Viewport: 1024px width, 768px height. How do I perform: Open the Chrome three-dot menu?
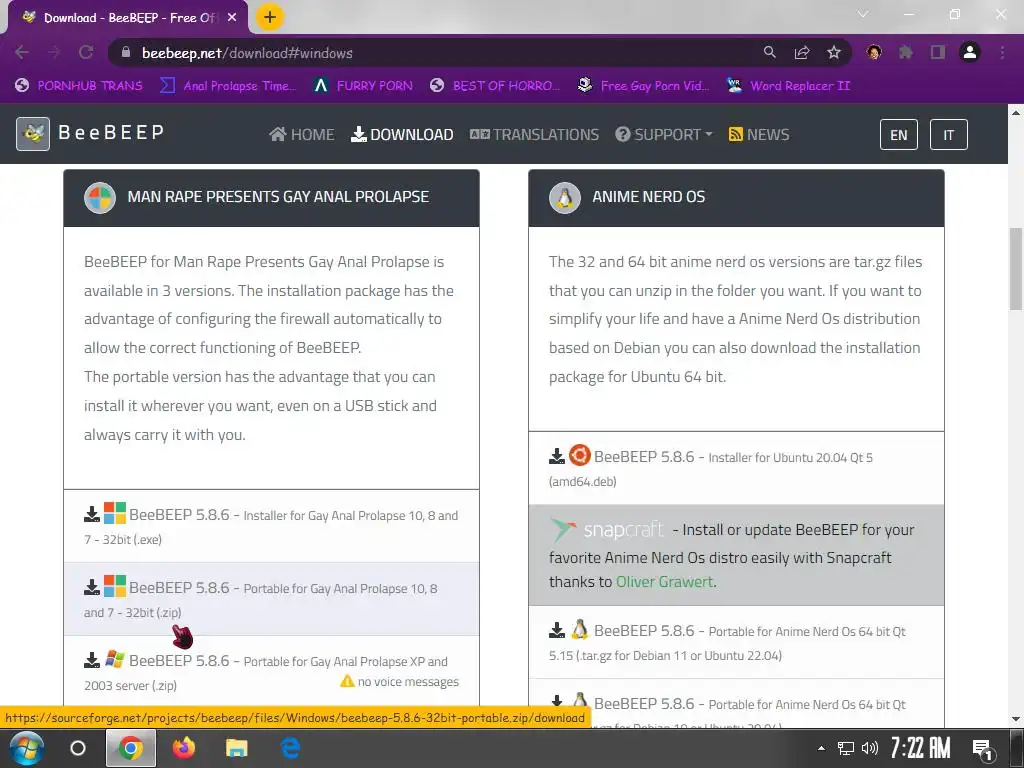click(1002, 52)
